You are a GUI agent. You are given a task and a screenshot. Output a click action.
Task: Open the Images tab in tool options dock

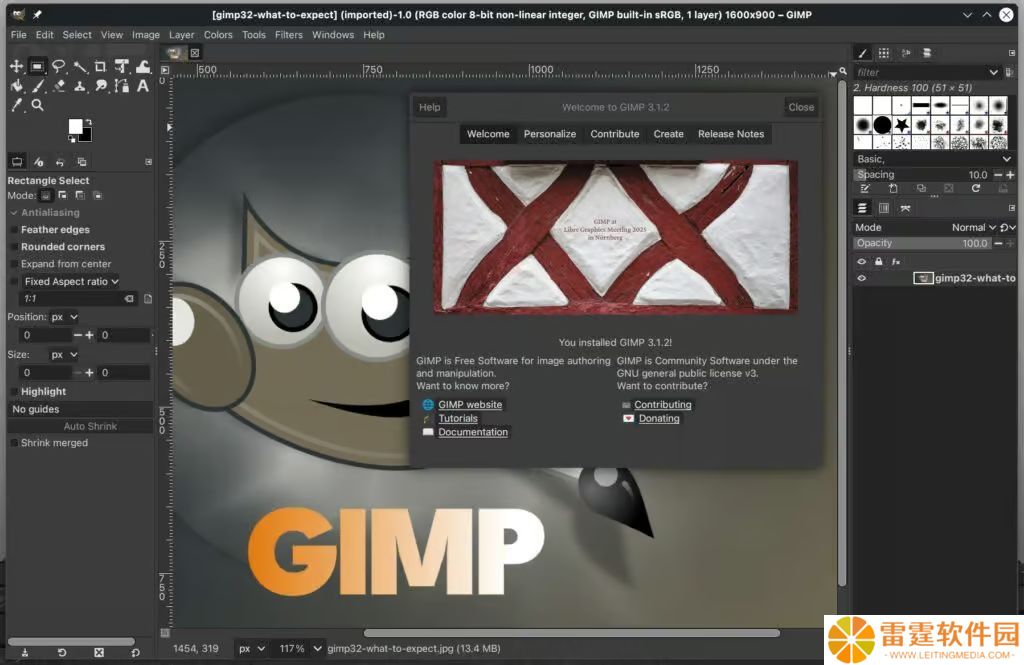[82, 162]
